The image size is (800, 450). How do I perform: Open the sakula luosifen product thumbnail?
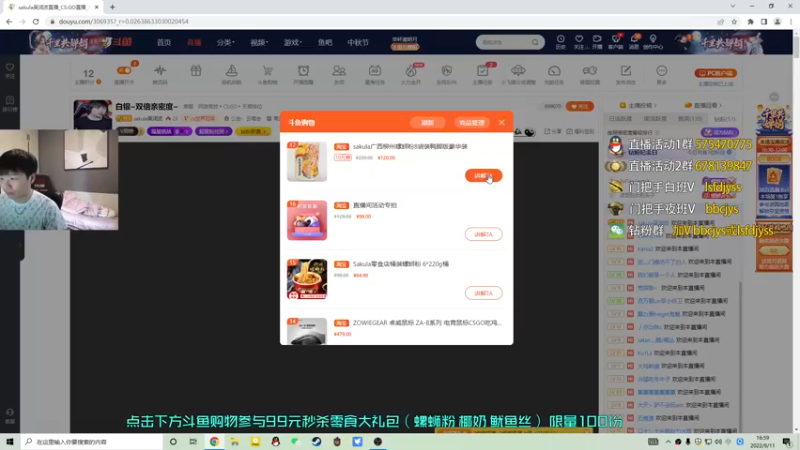coord(307,161)
